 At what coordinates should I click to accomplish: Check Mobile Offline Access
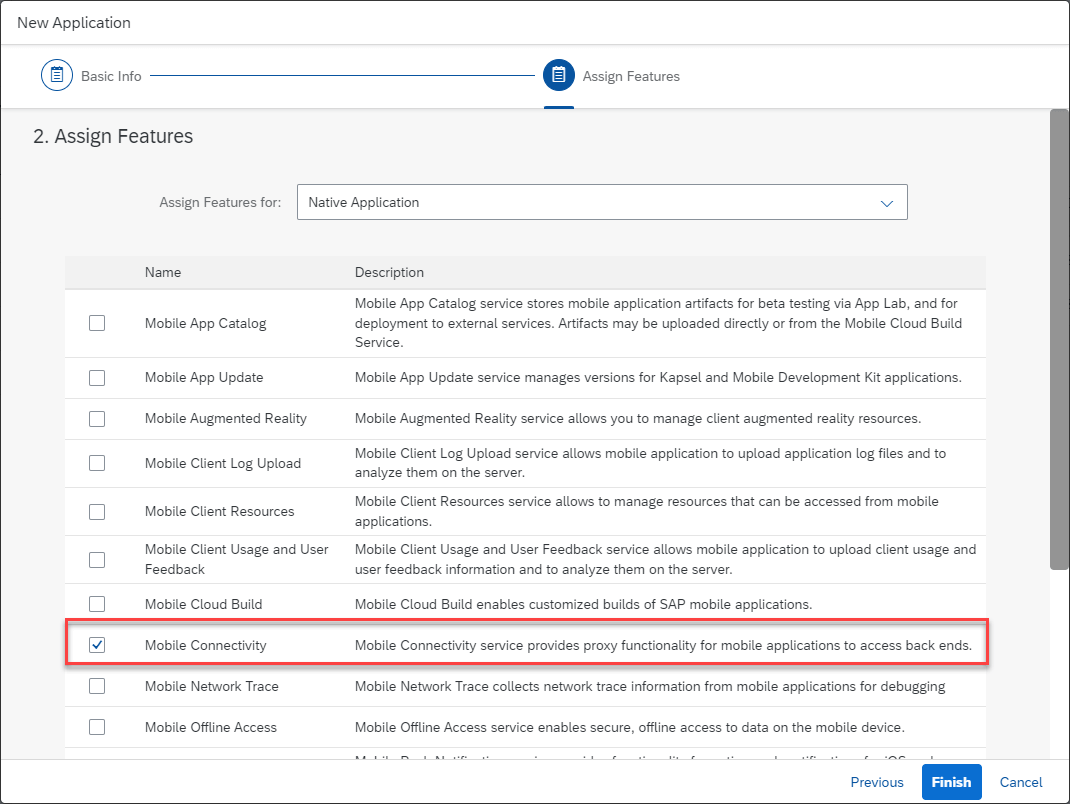pos(97,727)
